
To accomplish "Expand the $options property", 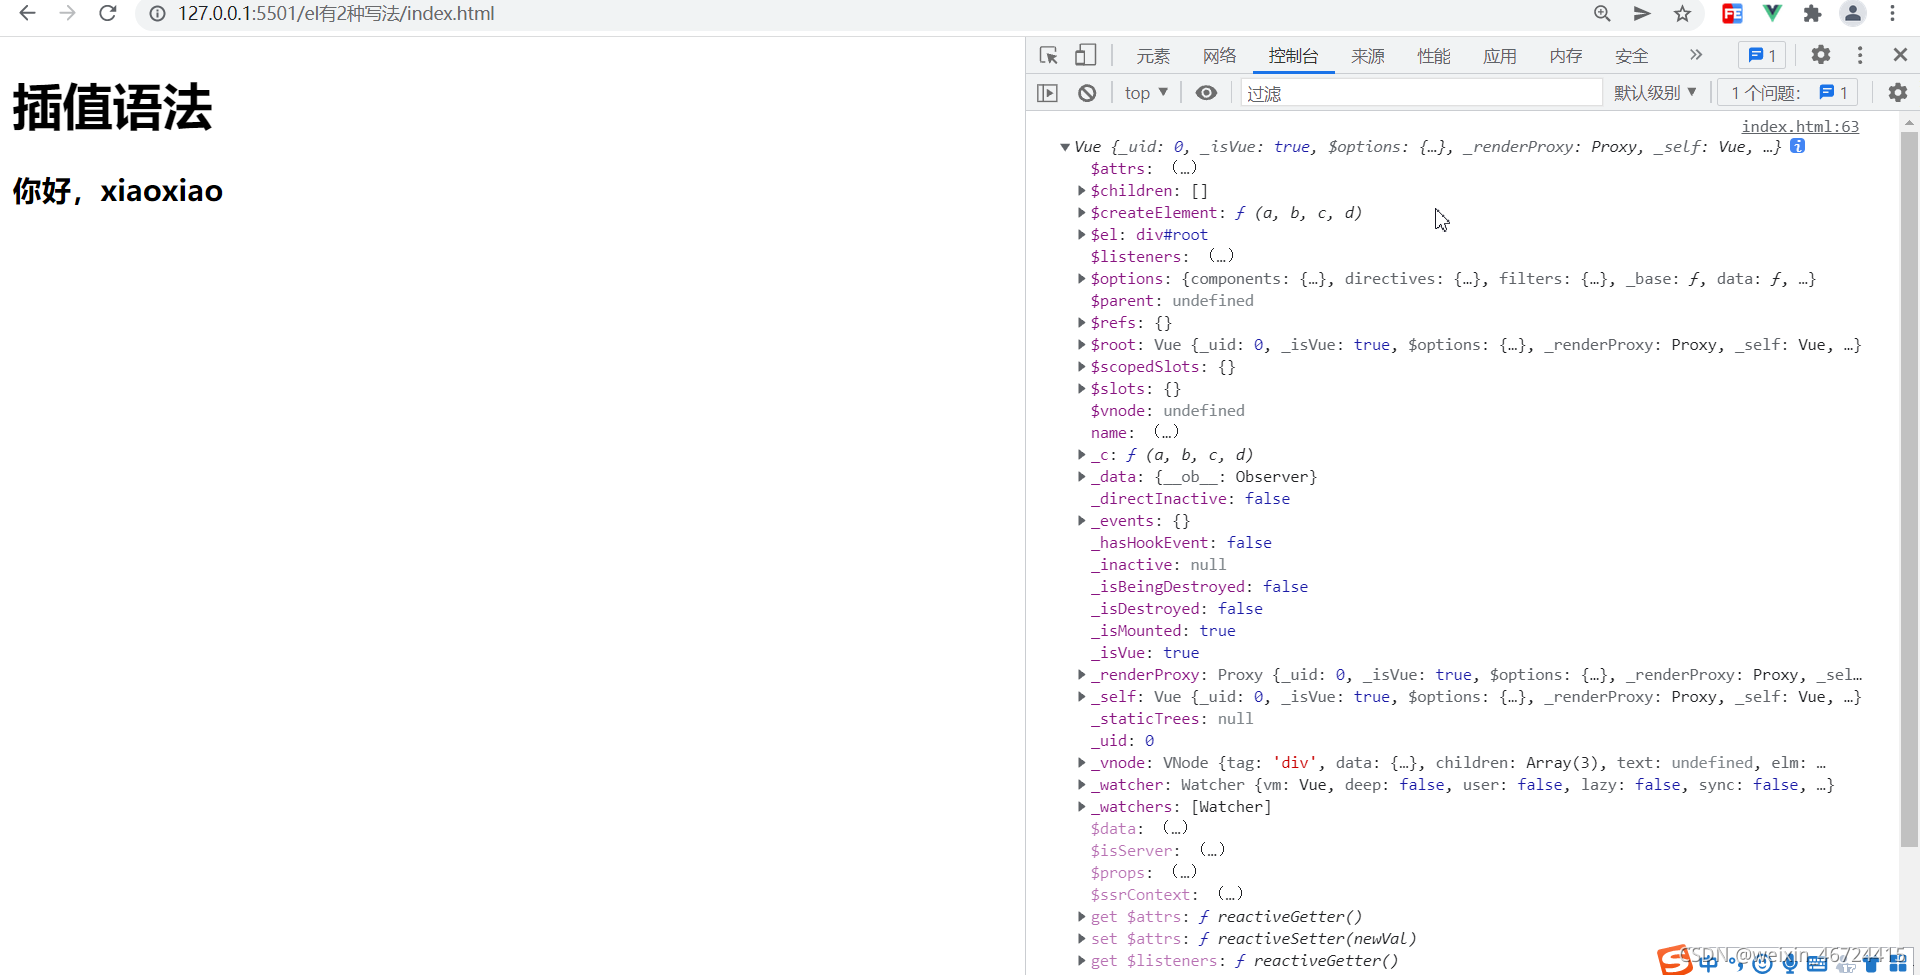I will coord(1081,278).
